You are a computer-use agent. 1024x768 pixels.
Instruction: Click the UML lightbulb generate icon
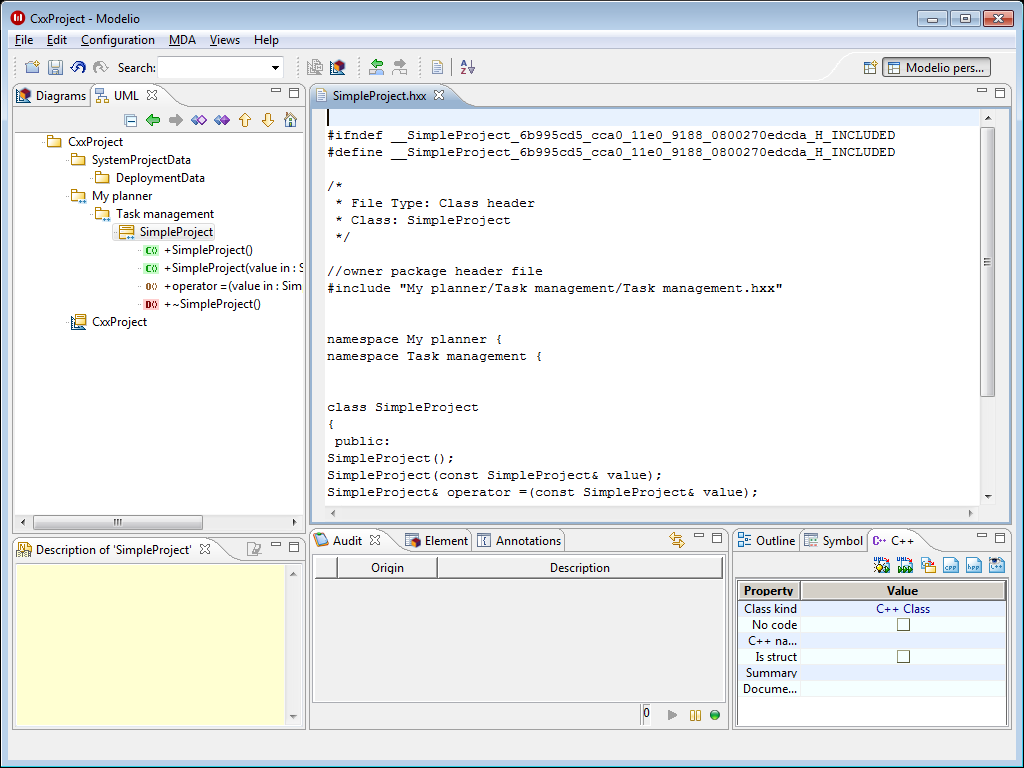point(882,565)
